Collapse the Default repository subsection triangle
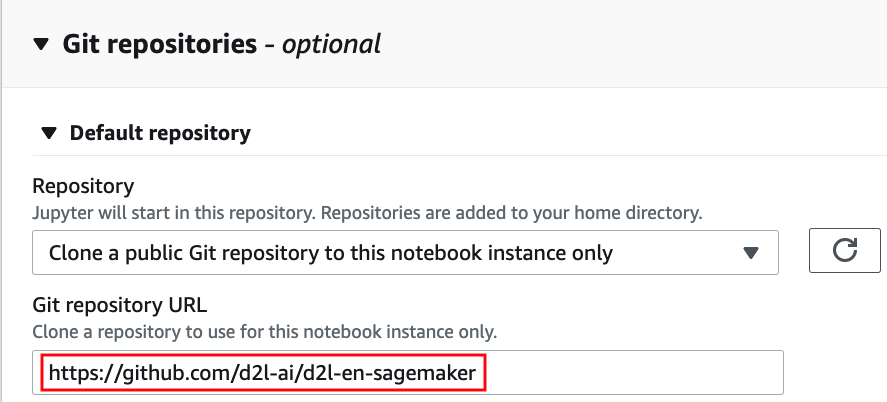 [47, 133]
